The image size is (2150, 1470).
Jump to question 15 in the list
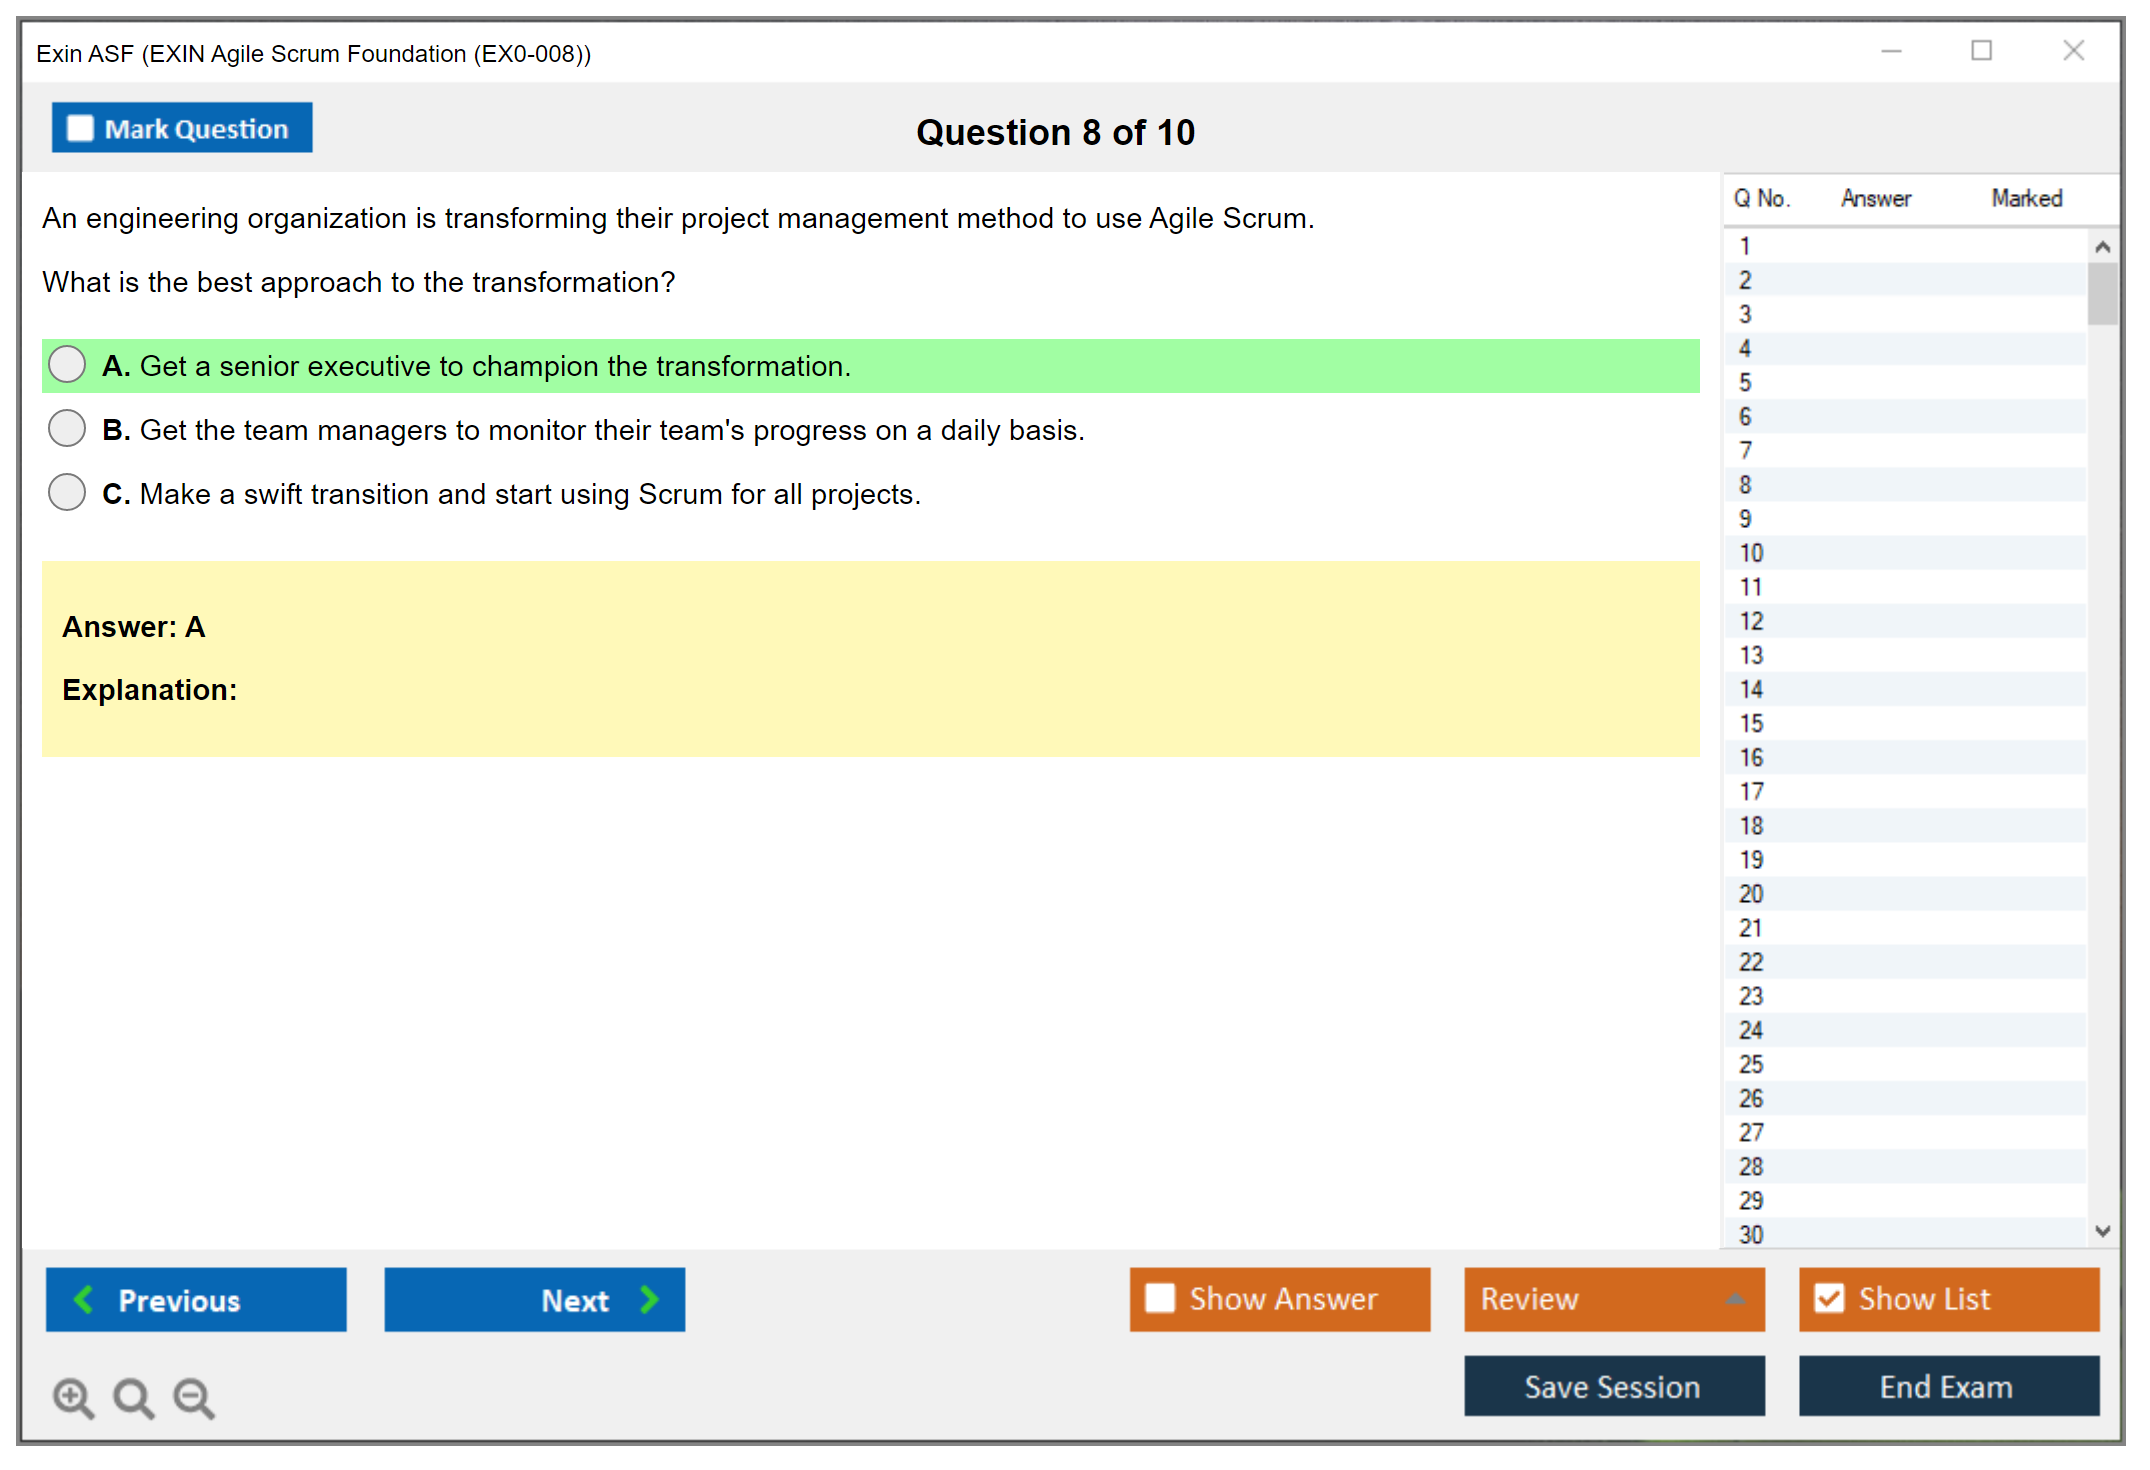pyautogui.click(x=1751, y=723)
